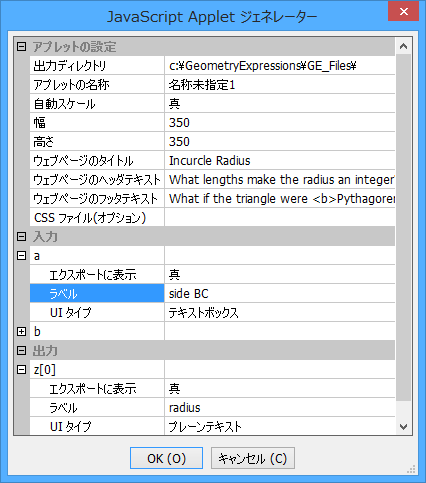The height and width of the screenshot is (483, 426).
Task: Edit the アプレットの名称 value 名称未指定1
Action: click(x=280, y=85)
